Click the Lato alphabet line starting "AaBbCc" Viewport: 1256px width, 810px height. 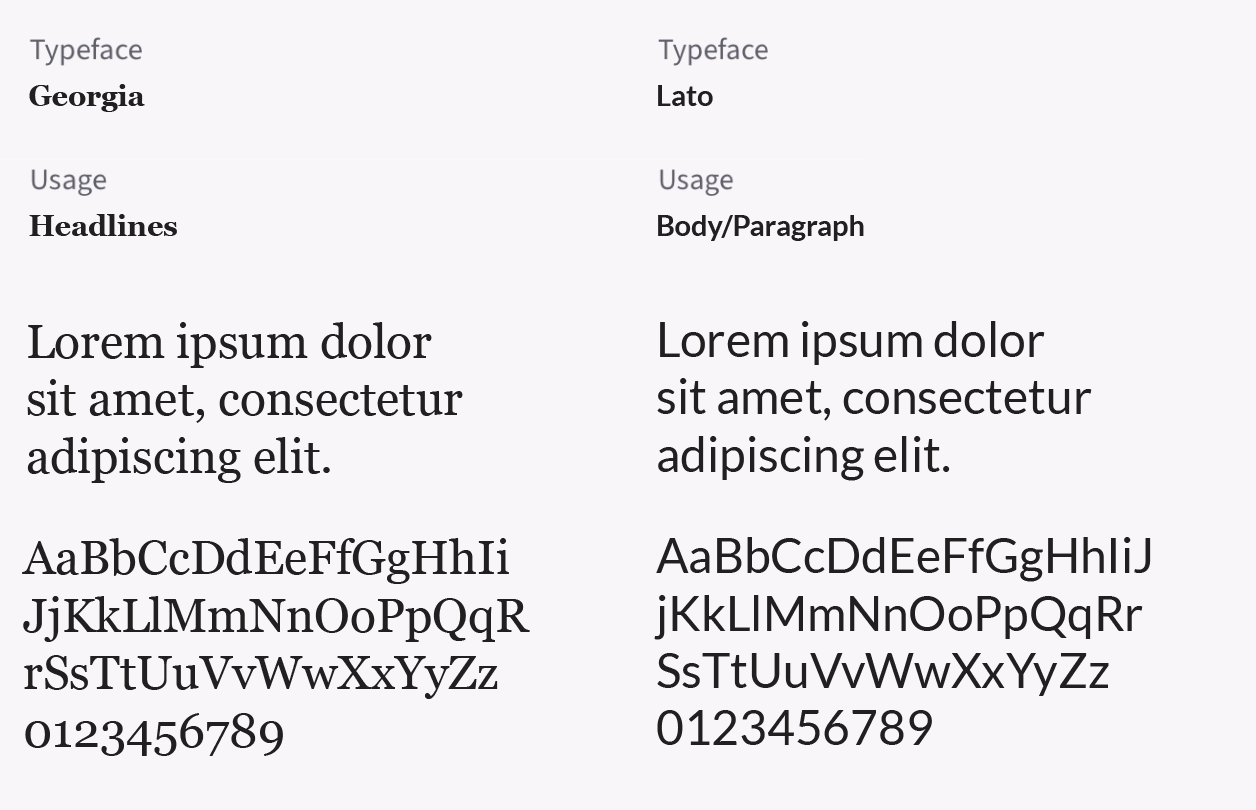point(904,556)
